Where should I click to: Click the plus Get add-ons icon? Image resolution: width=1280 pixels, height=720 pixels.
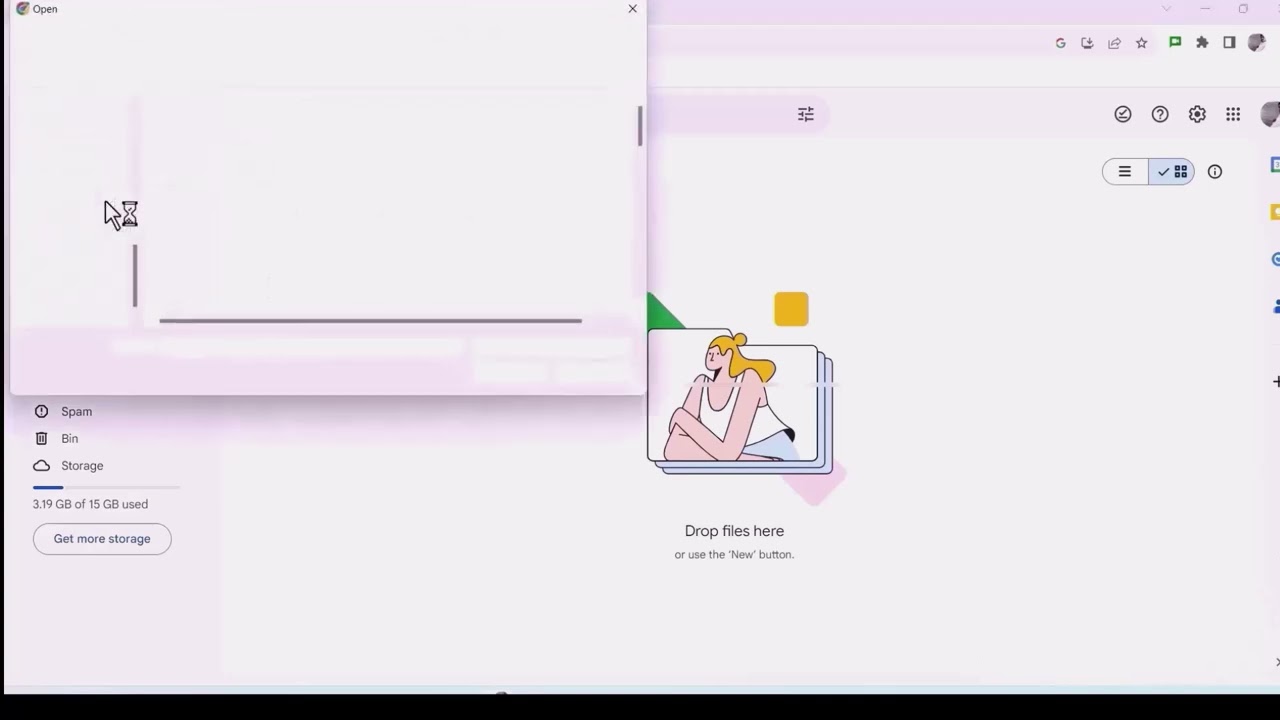click(x=1276, y=381)
